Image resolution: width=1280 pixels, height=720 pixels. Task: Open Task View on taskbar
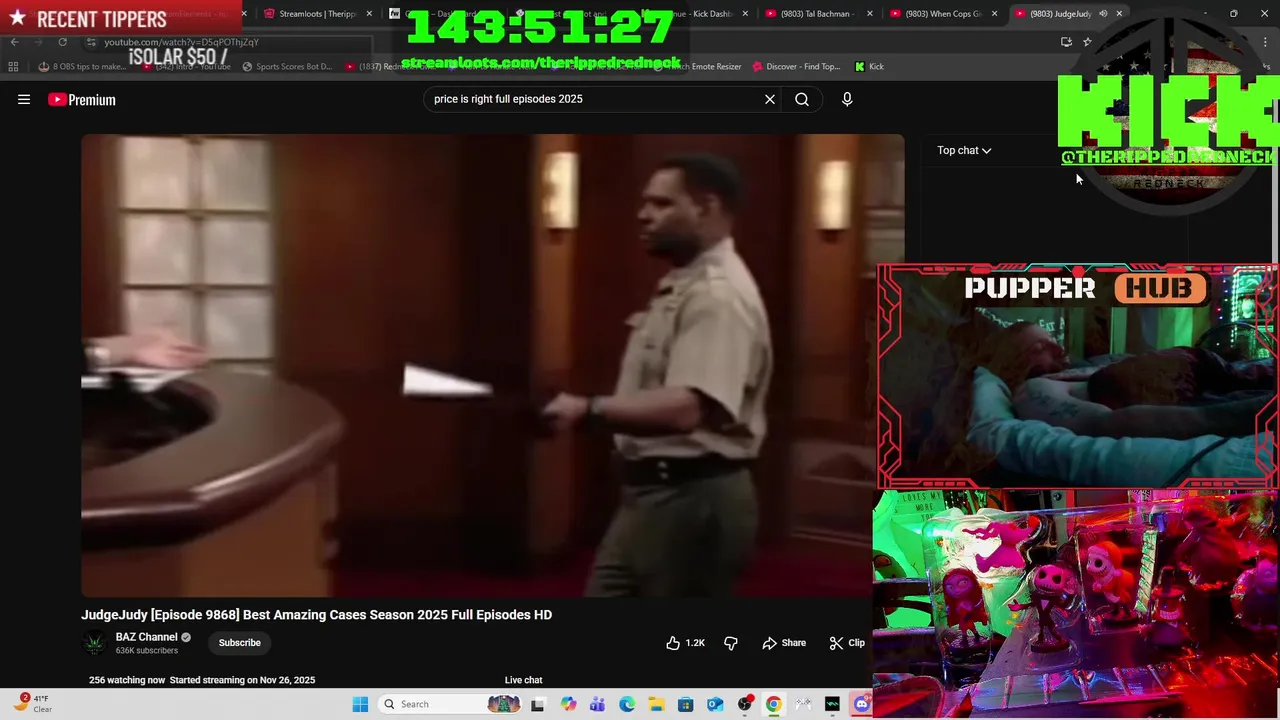538,704
